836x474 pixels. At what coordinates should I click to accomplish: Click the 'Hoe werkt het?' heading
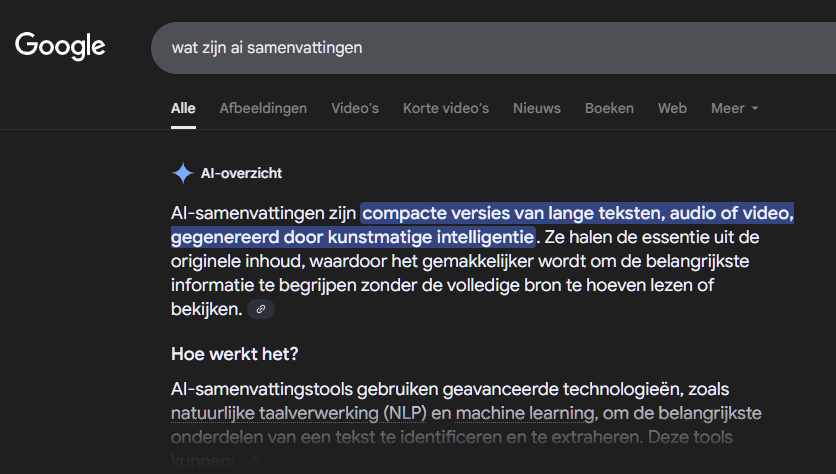point(236,353)
